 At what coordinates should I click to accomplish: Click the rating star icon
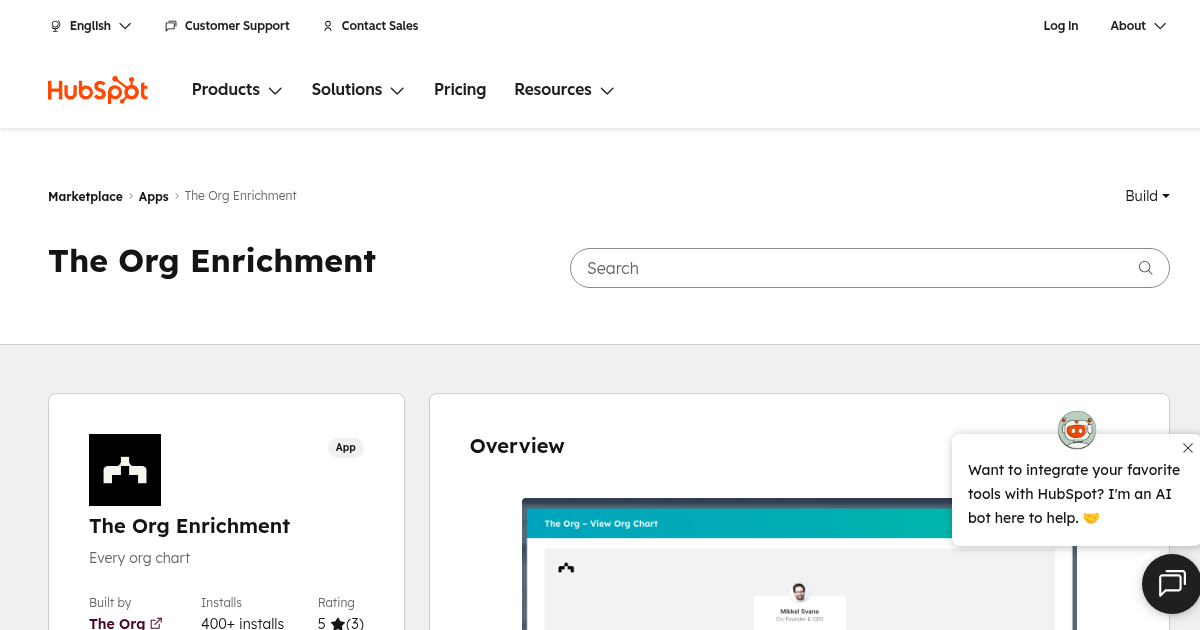[338, 623]
